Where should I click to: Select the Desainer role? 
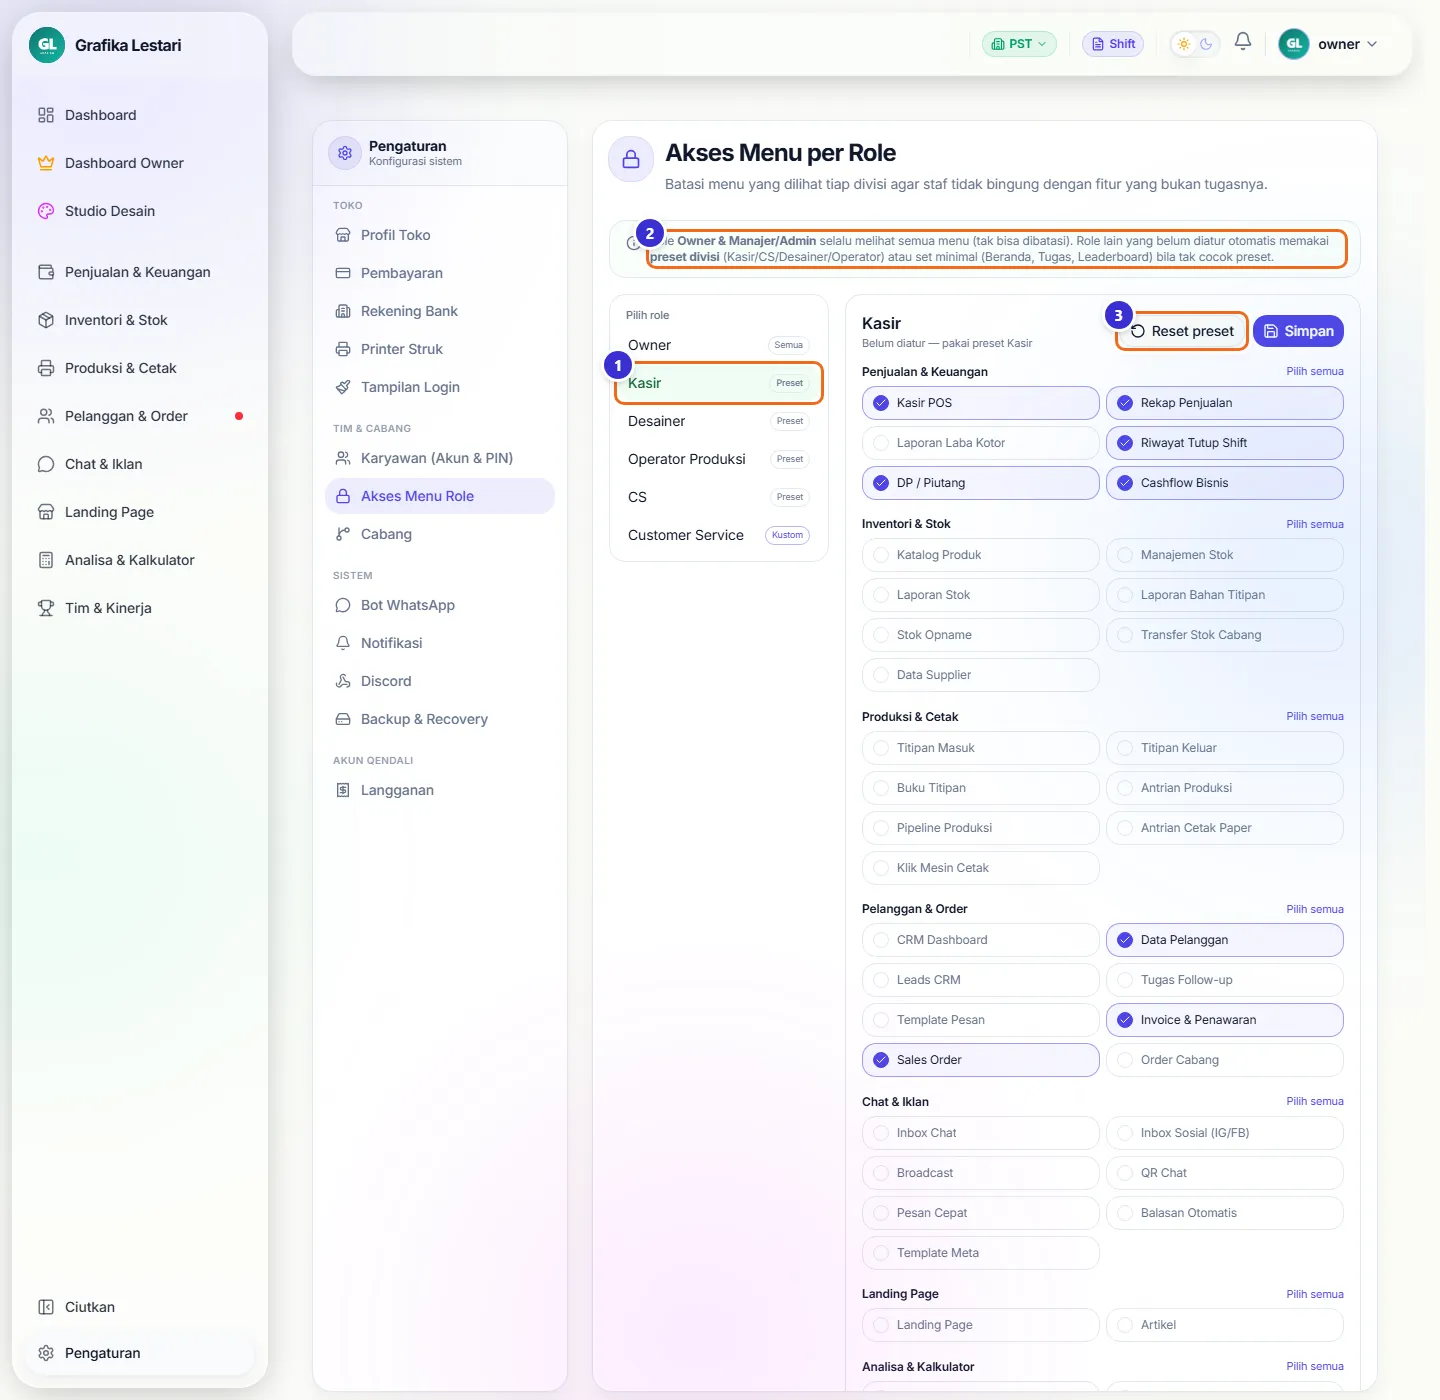point(719,421)
